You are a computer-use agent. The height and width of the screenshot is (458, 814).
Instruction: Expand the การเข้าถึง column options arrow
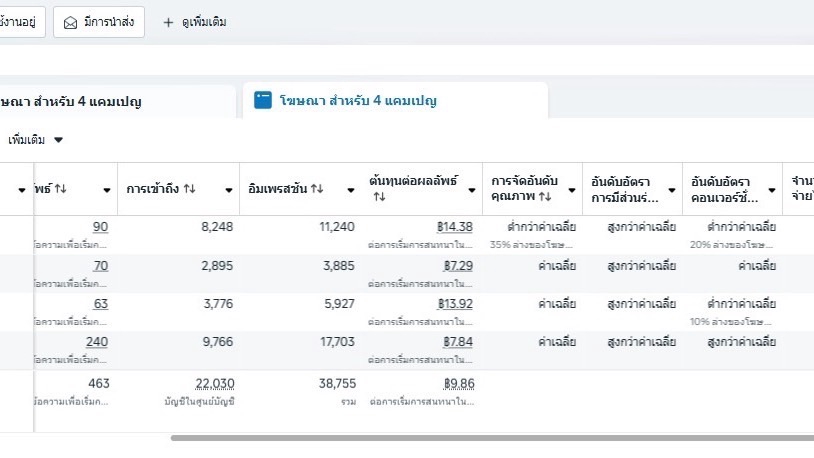[x=229, y=190]
